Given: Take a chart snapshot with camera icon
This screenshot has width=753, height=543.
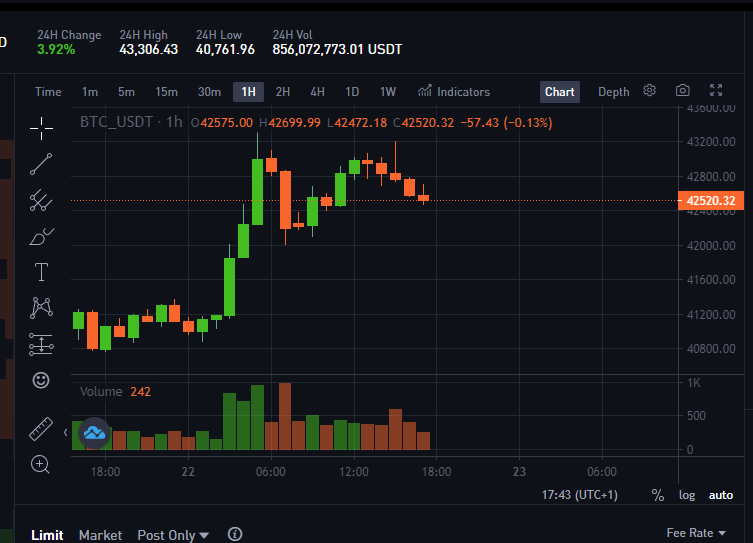Looking at the screenshot, I should pyautogui.click(x=682, y=90).
